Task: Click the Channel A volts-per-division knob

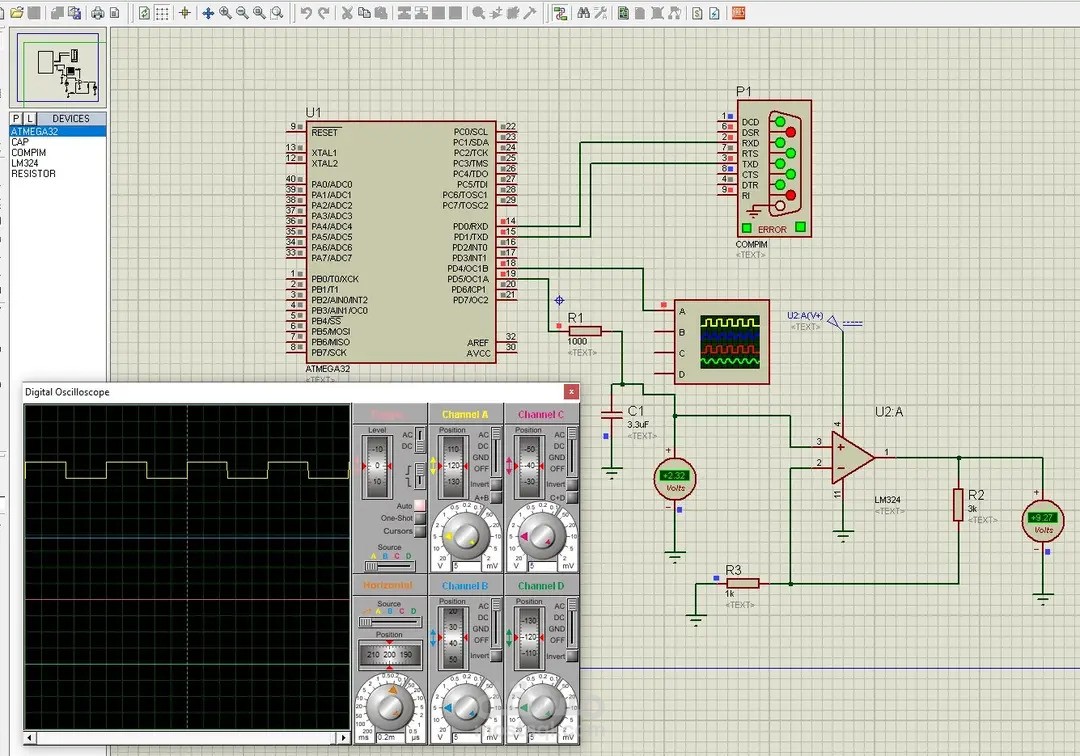Action: point(465,535)
